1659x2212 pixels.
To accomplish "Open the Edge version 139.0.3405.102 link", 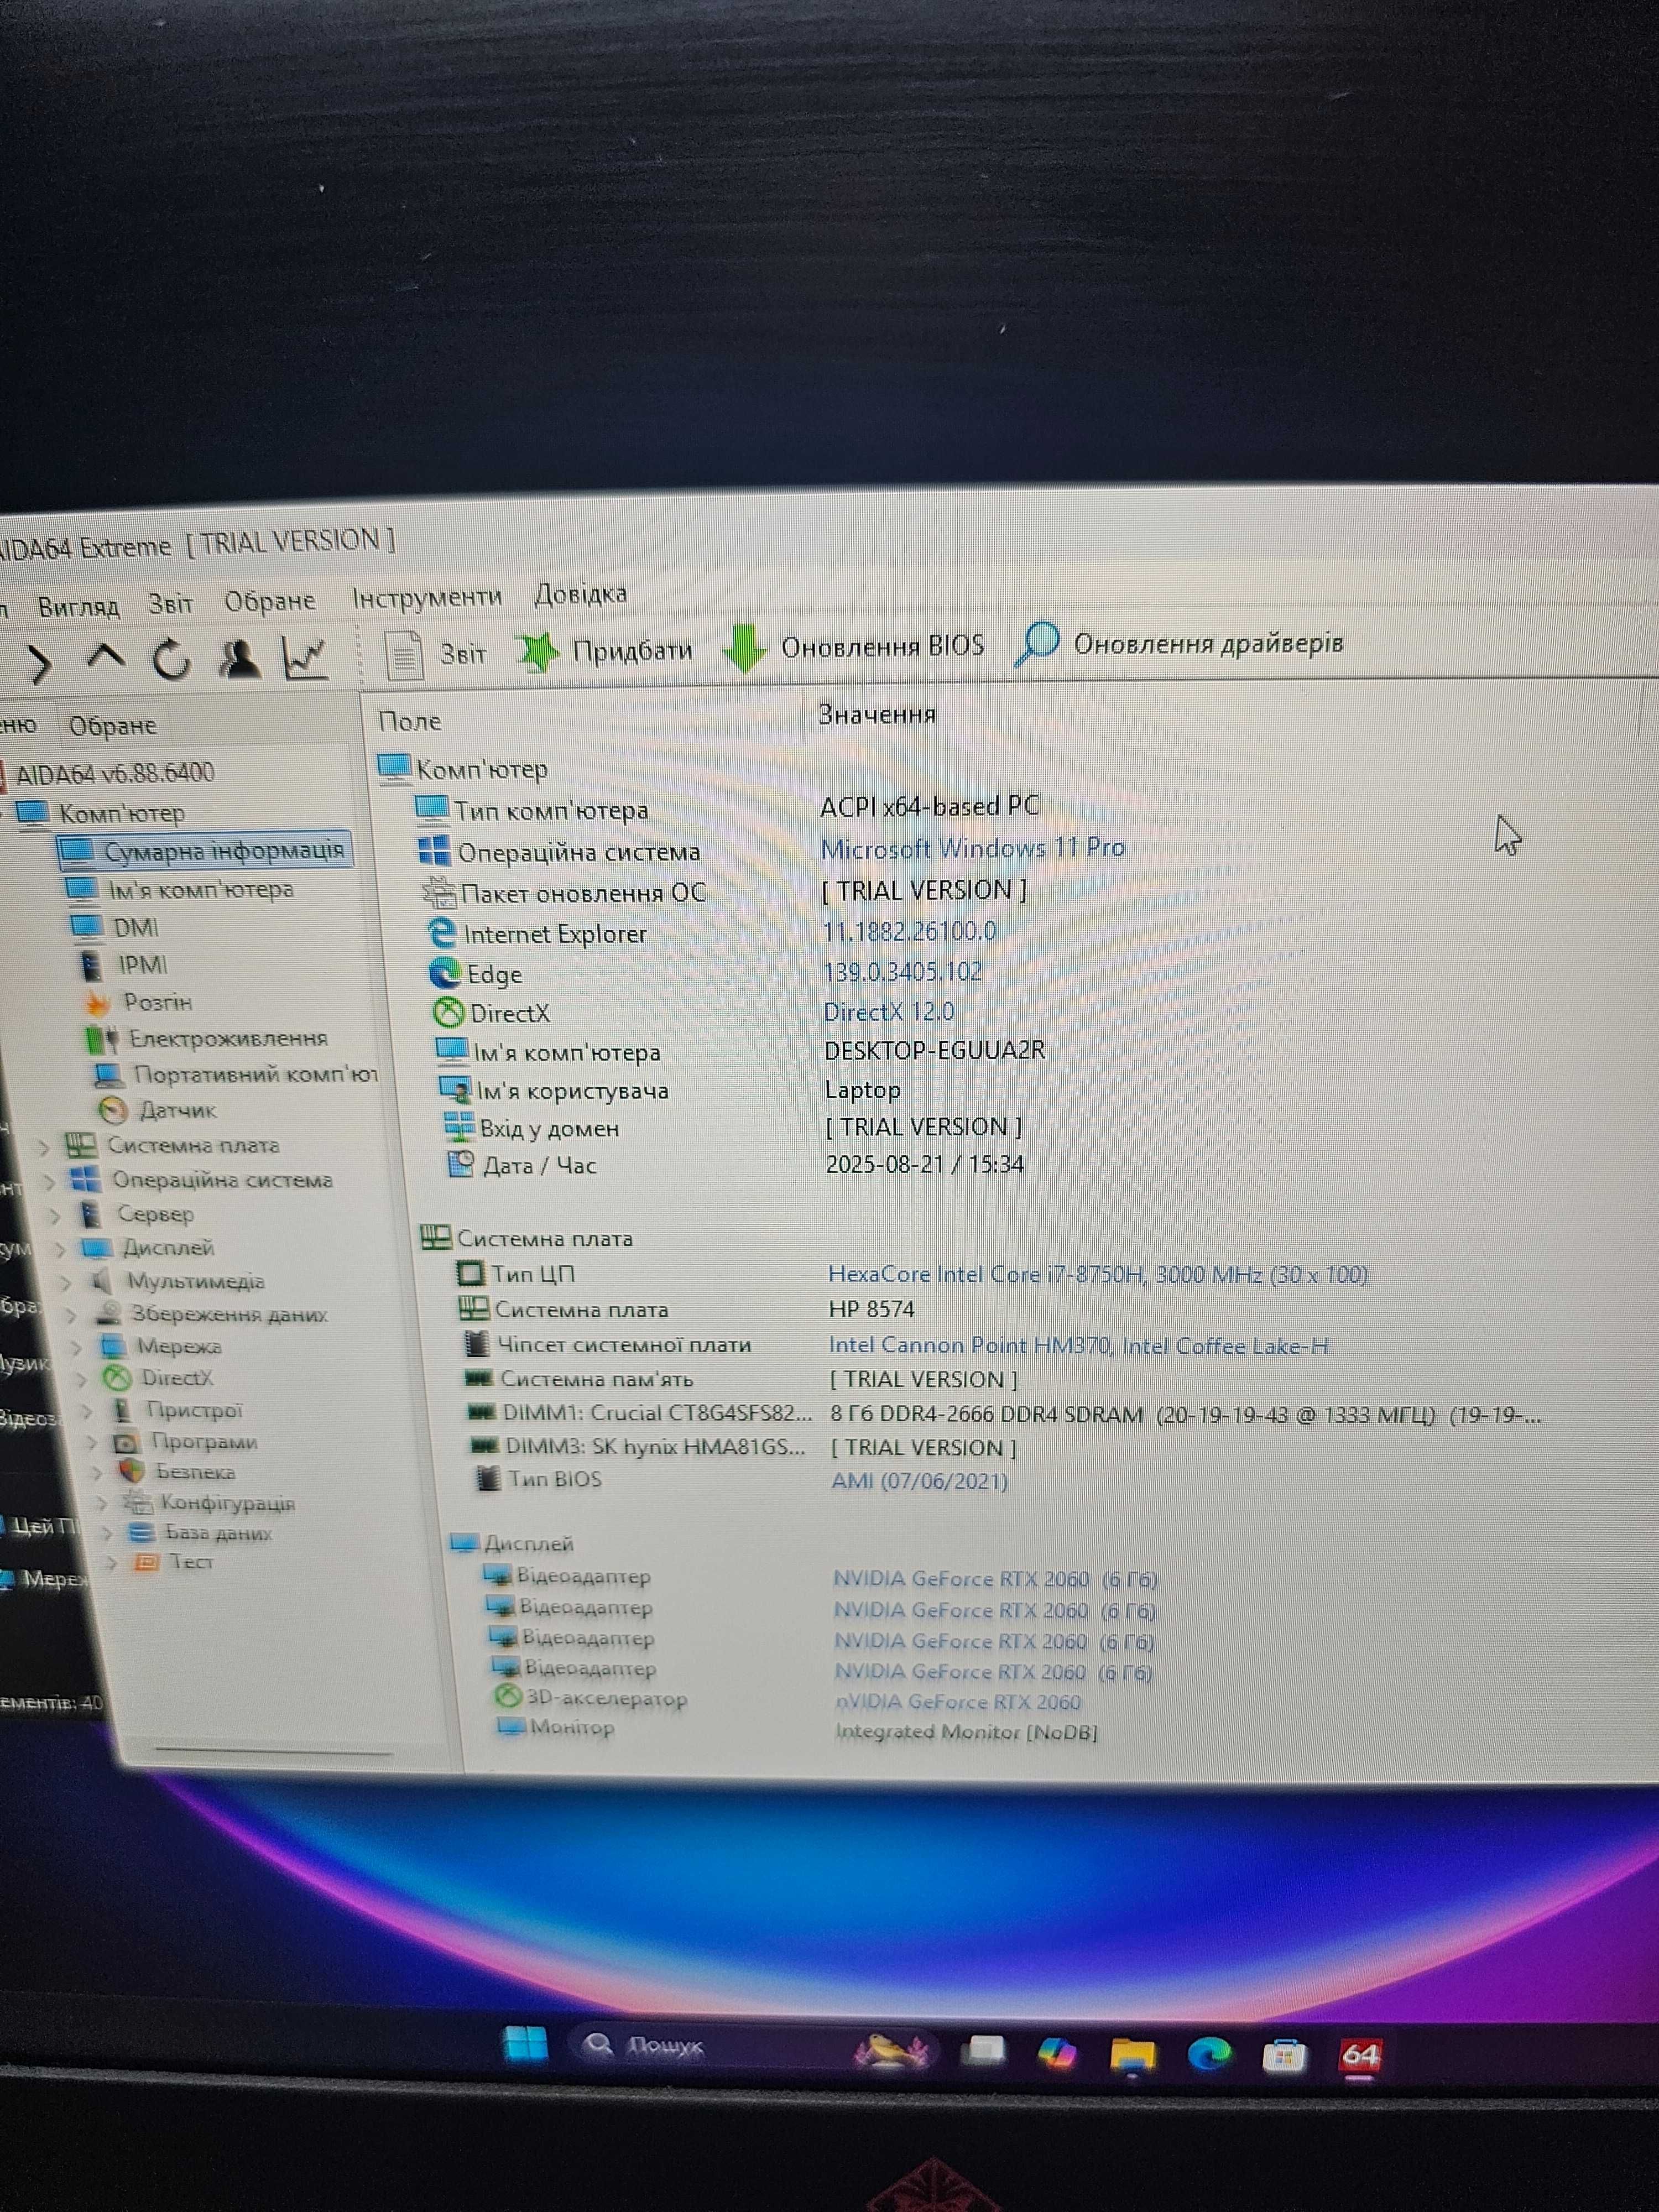I will 902,972.
